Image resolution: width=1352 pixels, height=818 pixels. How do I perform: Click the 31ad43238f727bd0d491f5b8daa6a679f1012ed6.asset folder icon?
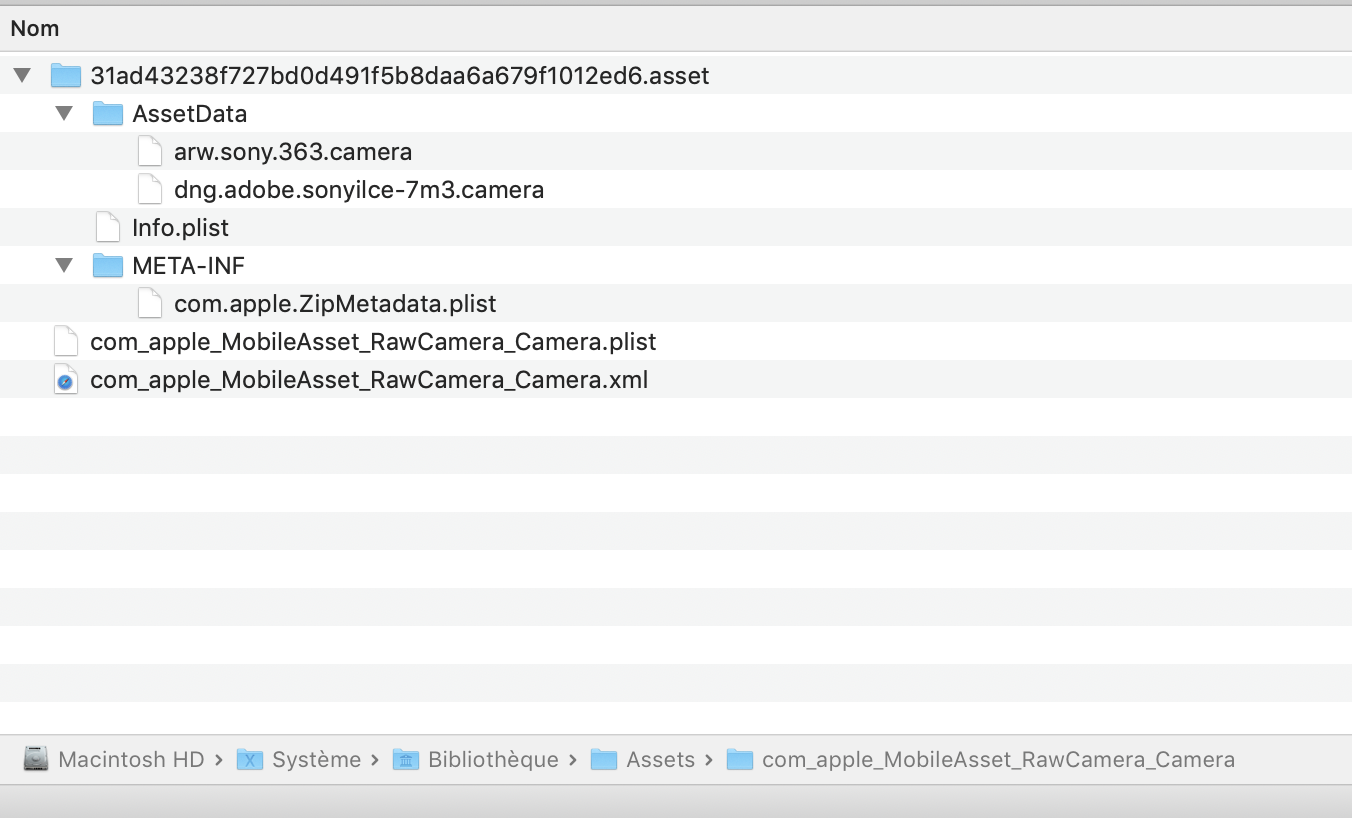pos(66,76)
